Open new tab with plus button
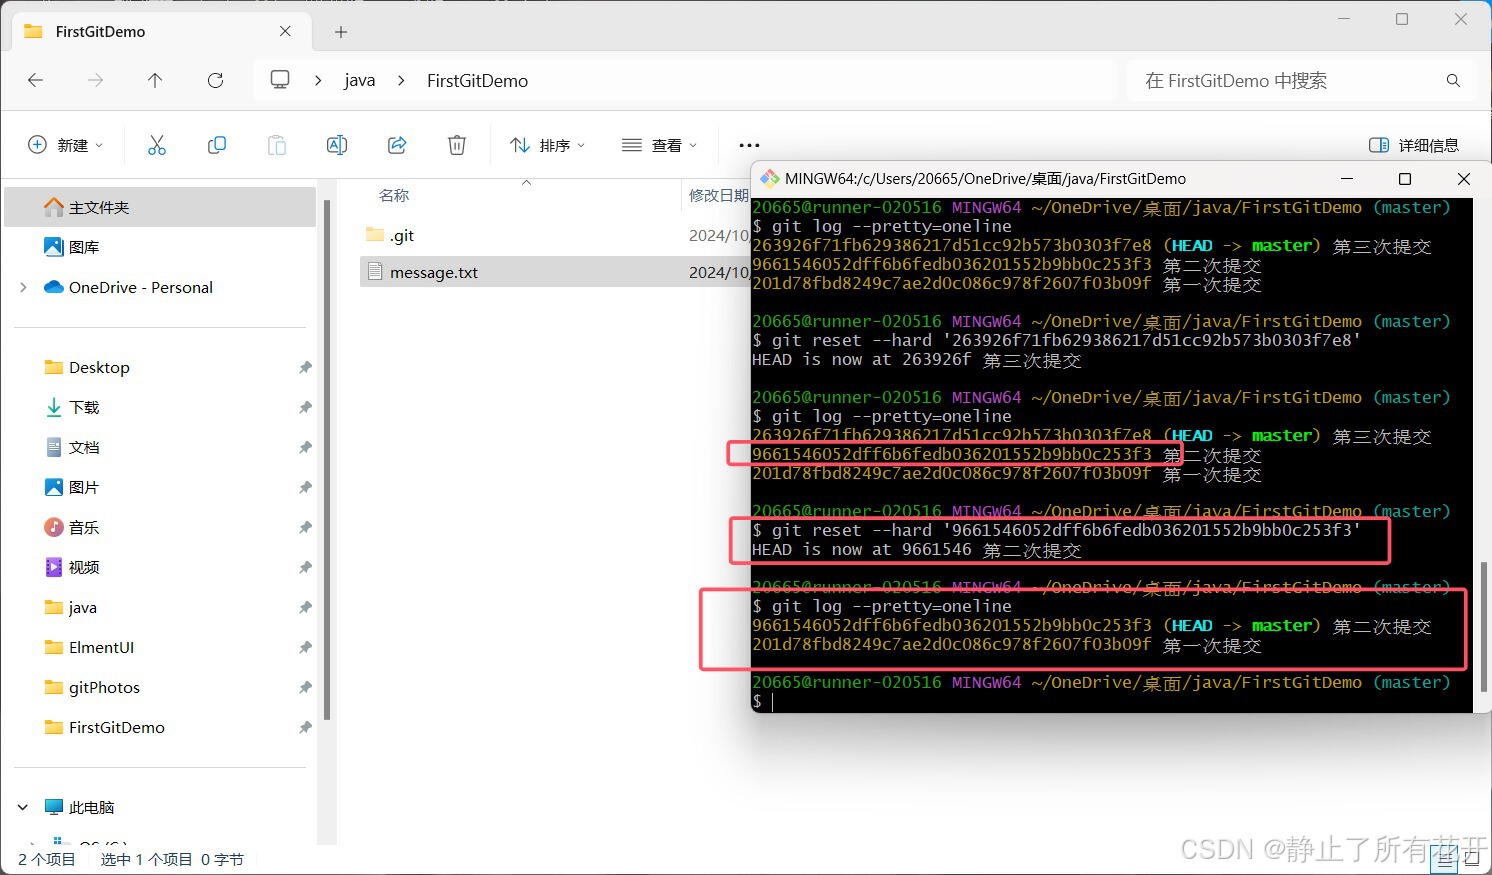The image size is (1492, 875). [x=341, y=32]
